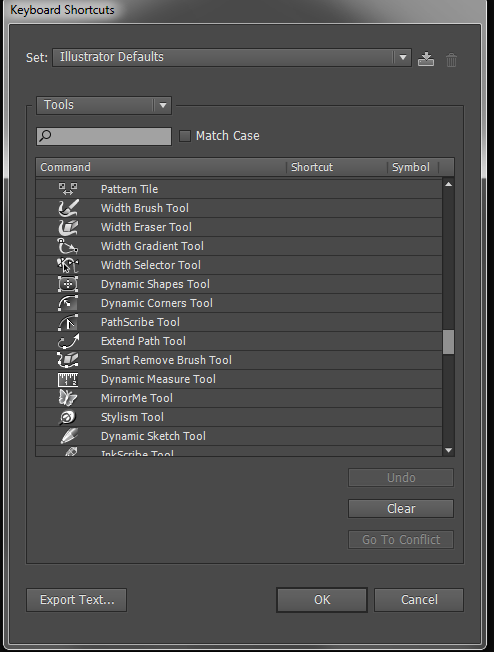The image size is (494, 652).
Task: Select the Dynamic Sketch Tool row text
Action: (x=153, y=436)
